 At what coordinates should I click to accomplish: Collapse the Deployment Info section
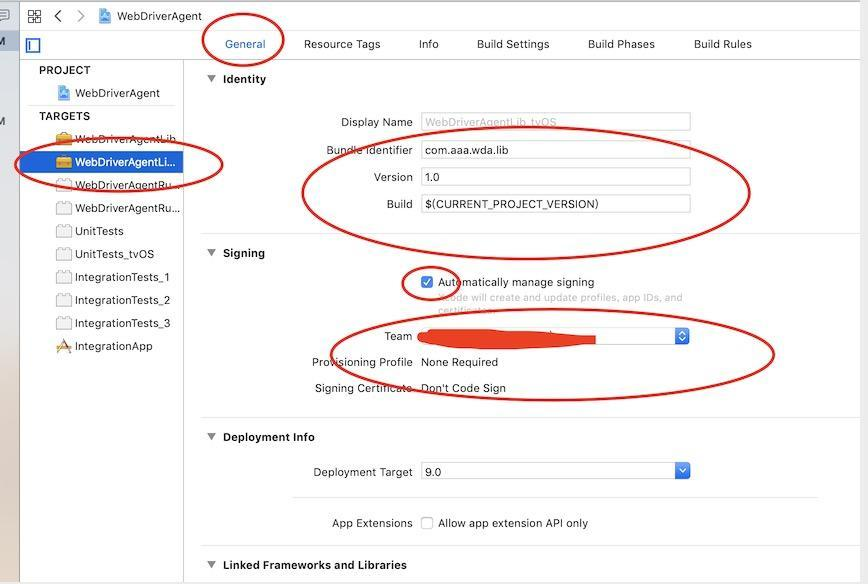211,436
